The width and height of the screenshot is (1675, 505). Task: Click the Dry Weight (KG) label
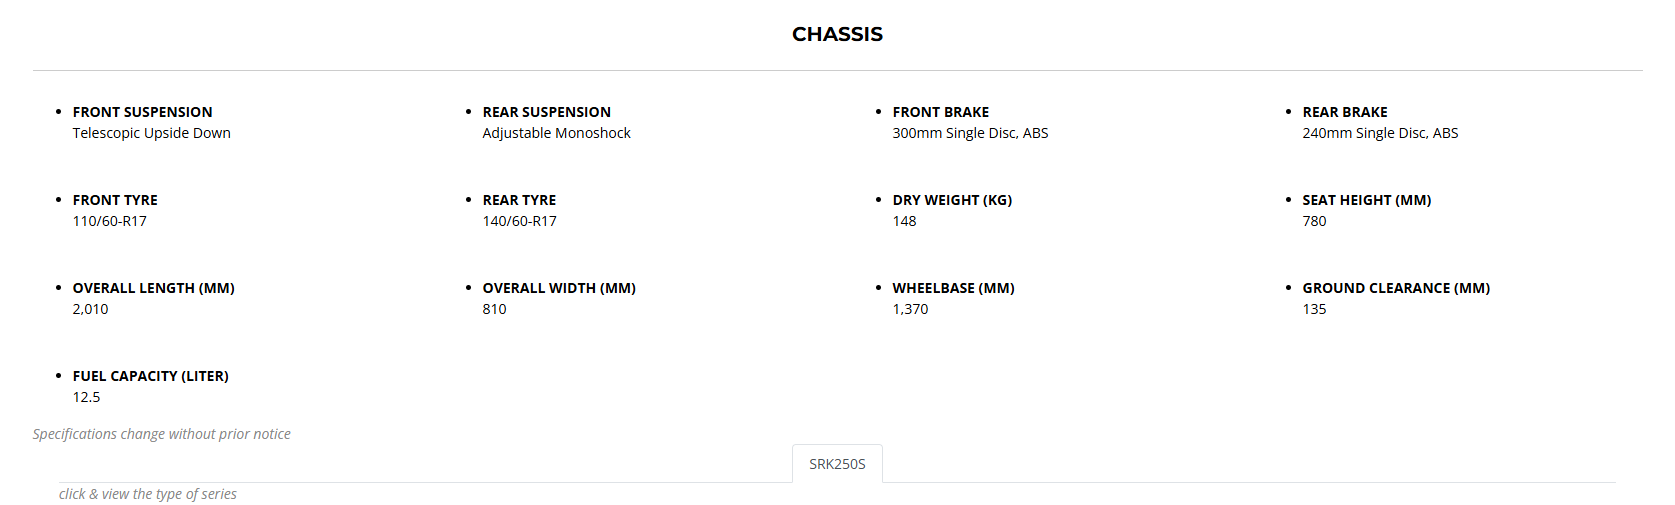tap(952, 200)
